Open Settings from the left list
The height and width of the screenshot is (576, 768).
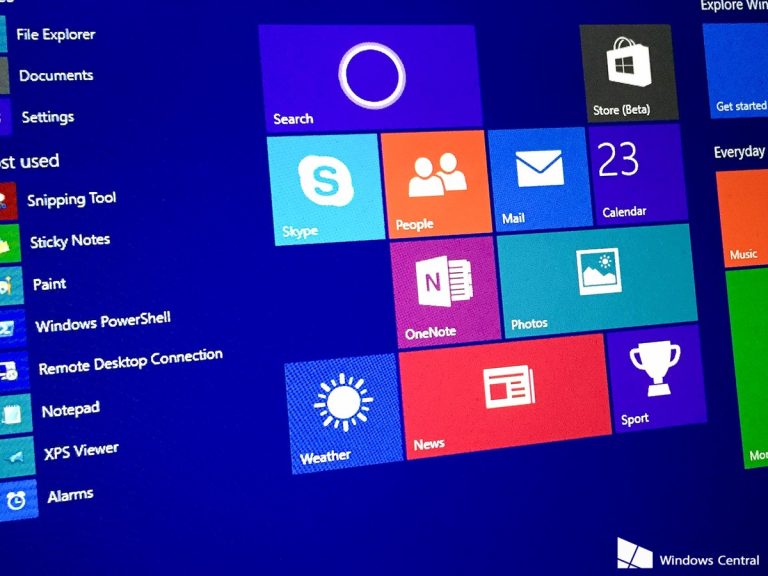click(x=47, y=117)
